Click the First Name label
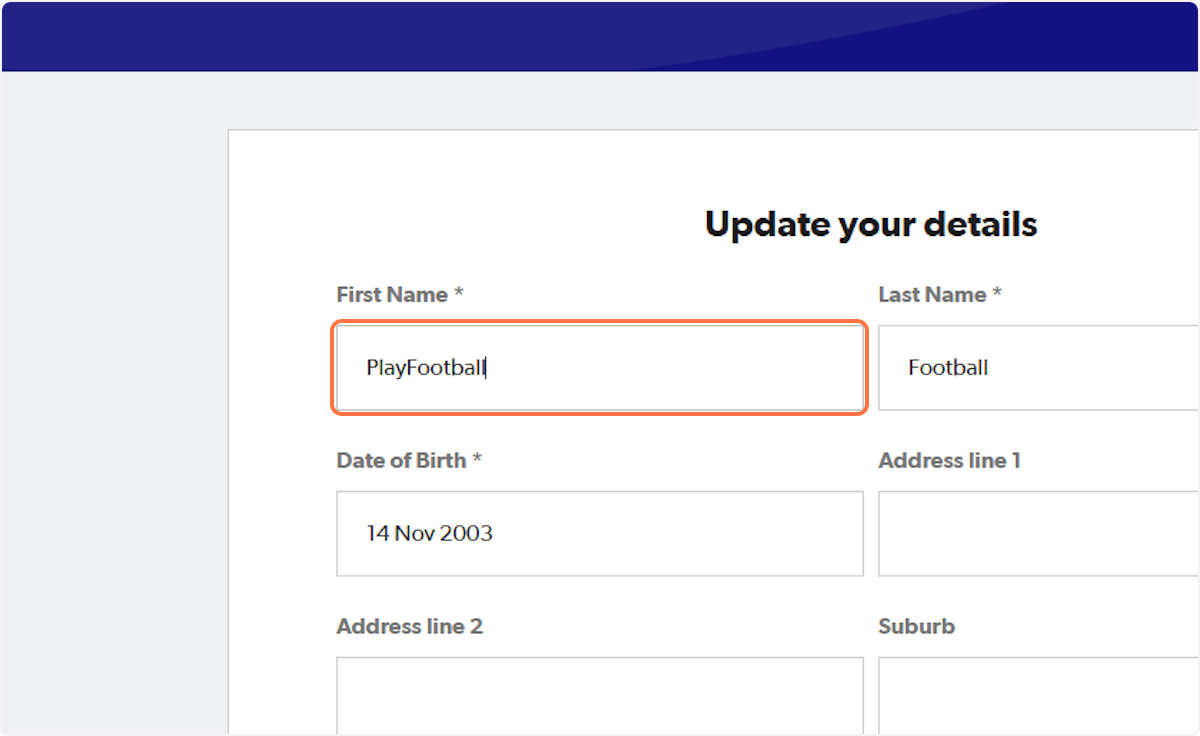This screenshot has width=1200, height=736. pos(391,294)
